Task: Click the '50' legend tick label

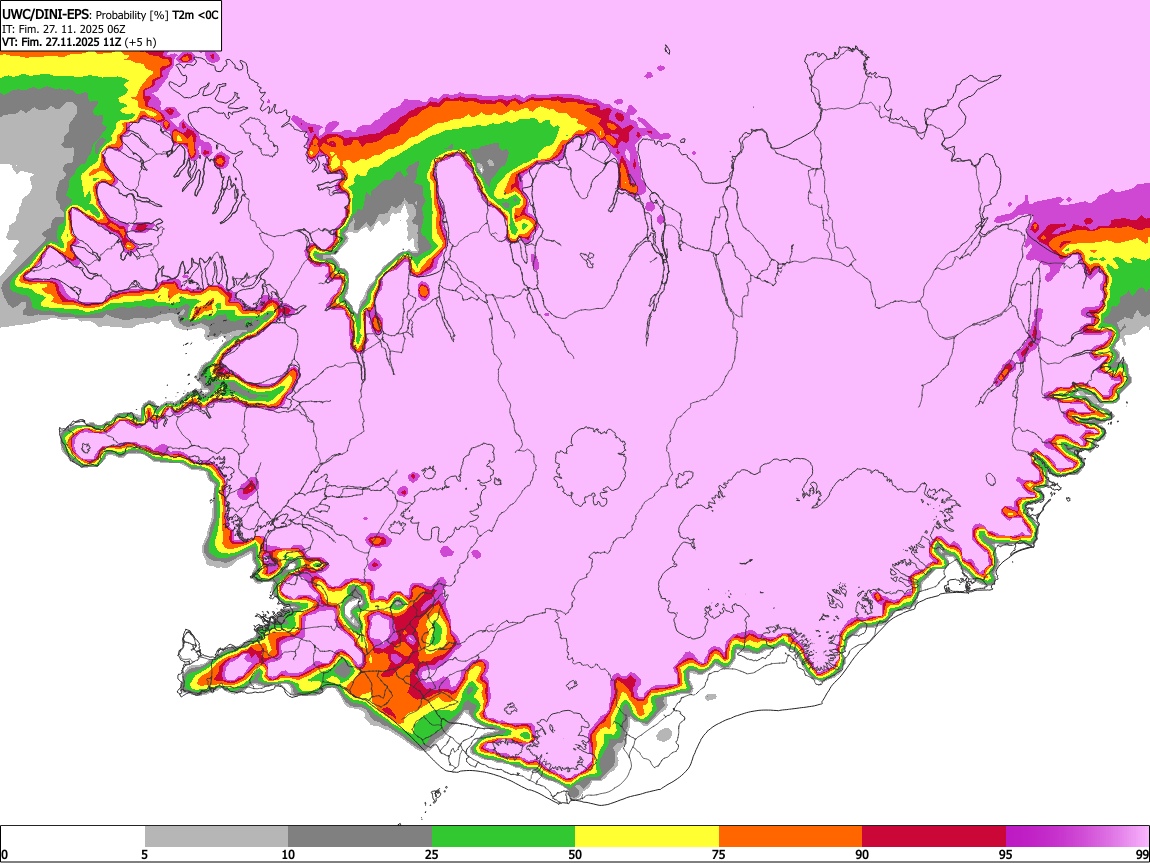Action: click(575, 855)
